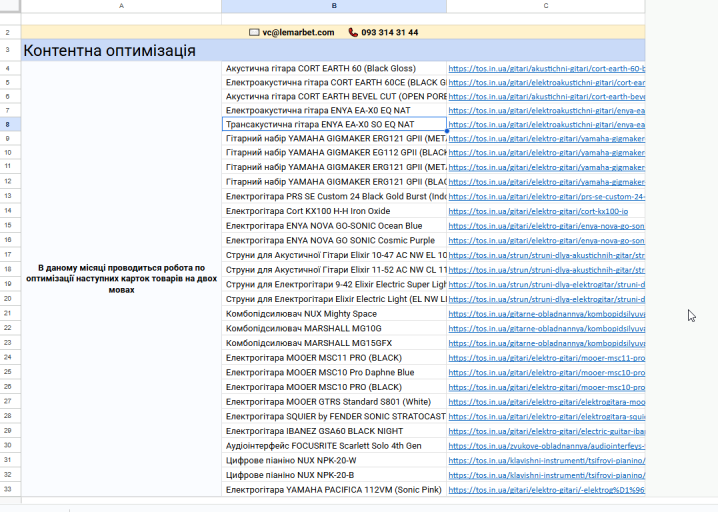Select the row 33 header
This screenshot has width=718, height=512.
pos(11,490)
